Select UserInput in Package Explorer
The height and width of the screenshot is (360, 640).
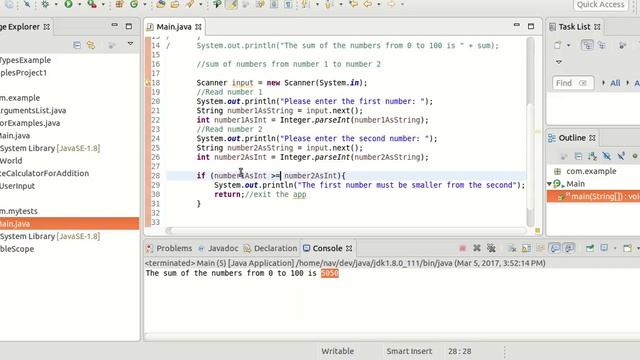click(x=18, y=186)
